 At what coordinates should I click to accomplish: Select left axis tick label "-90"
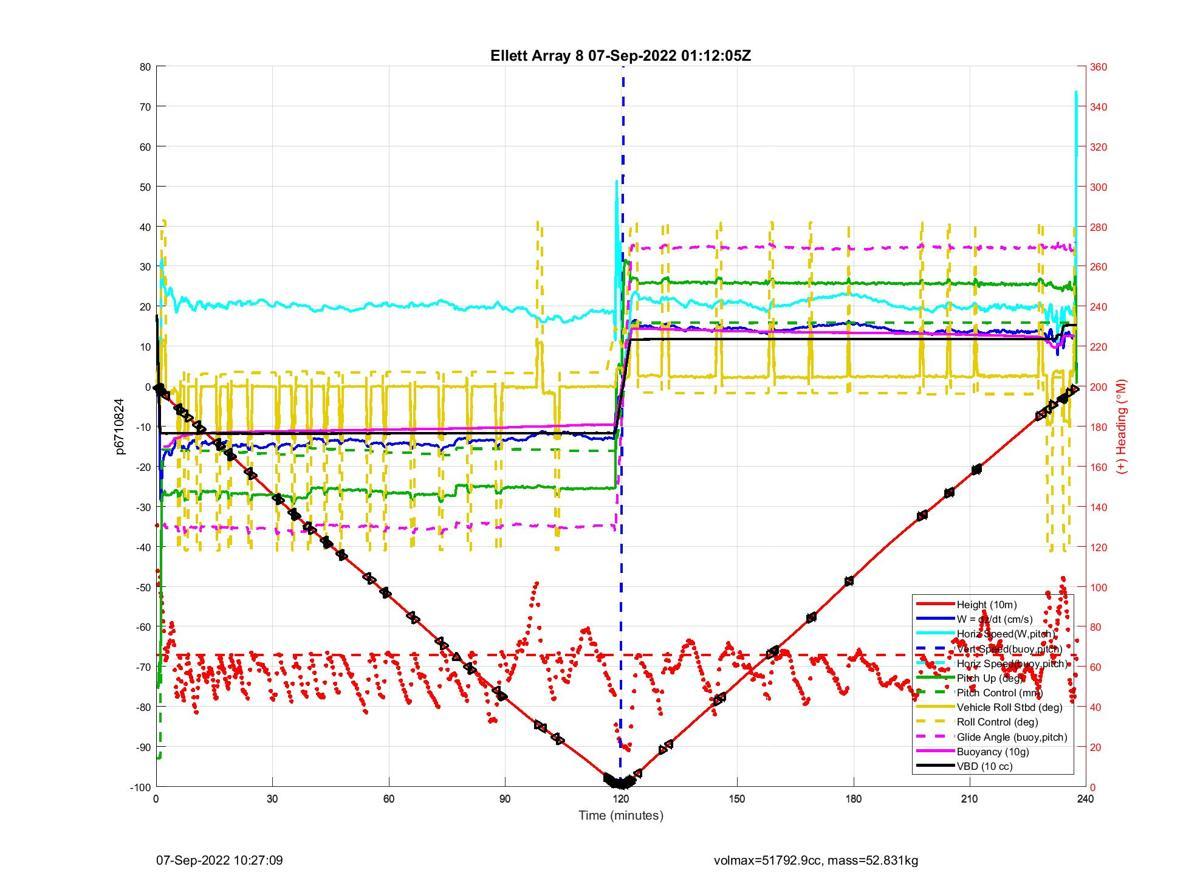click(143, 747)
